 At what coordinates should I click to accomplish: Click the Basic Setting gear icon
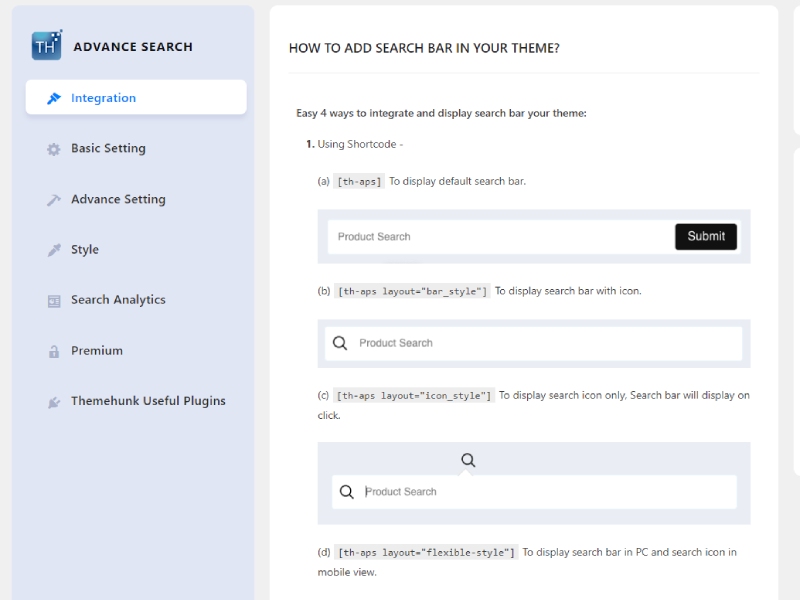click(54, 149)
